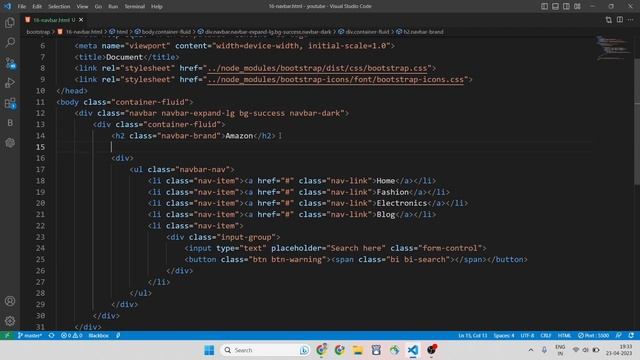The height and width of the screenshot is (360, 640).
Task: Follow the bootstrap-icons.css href link
Action: click(x=336, y=80)
